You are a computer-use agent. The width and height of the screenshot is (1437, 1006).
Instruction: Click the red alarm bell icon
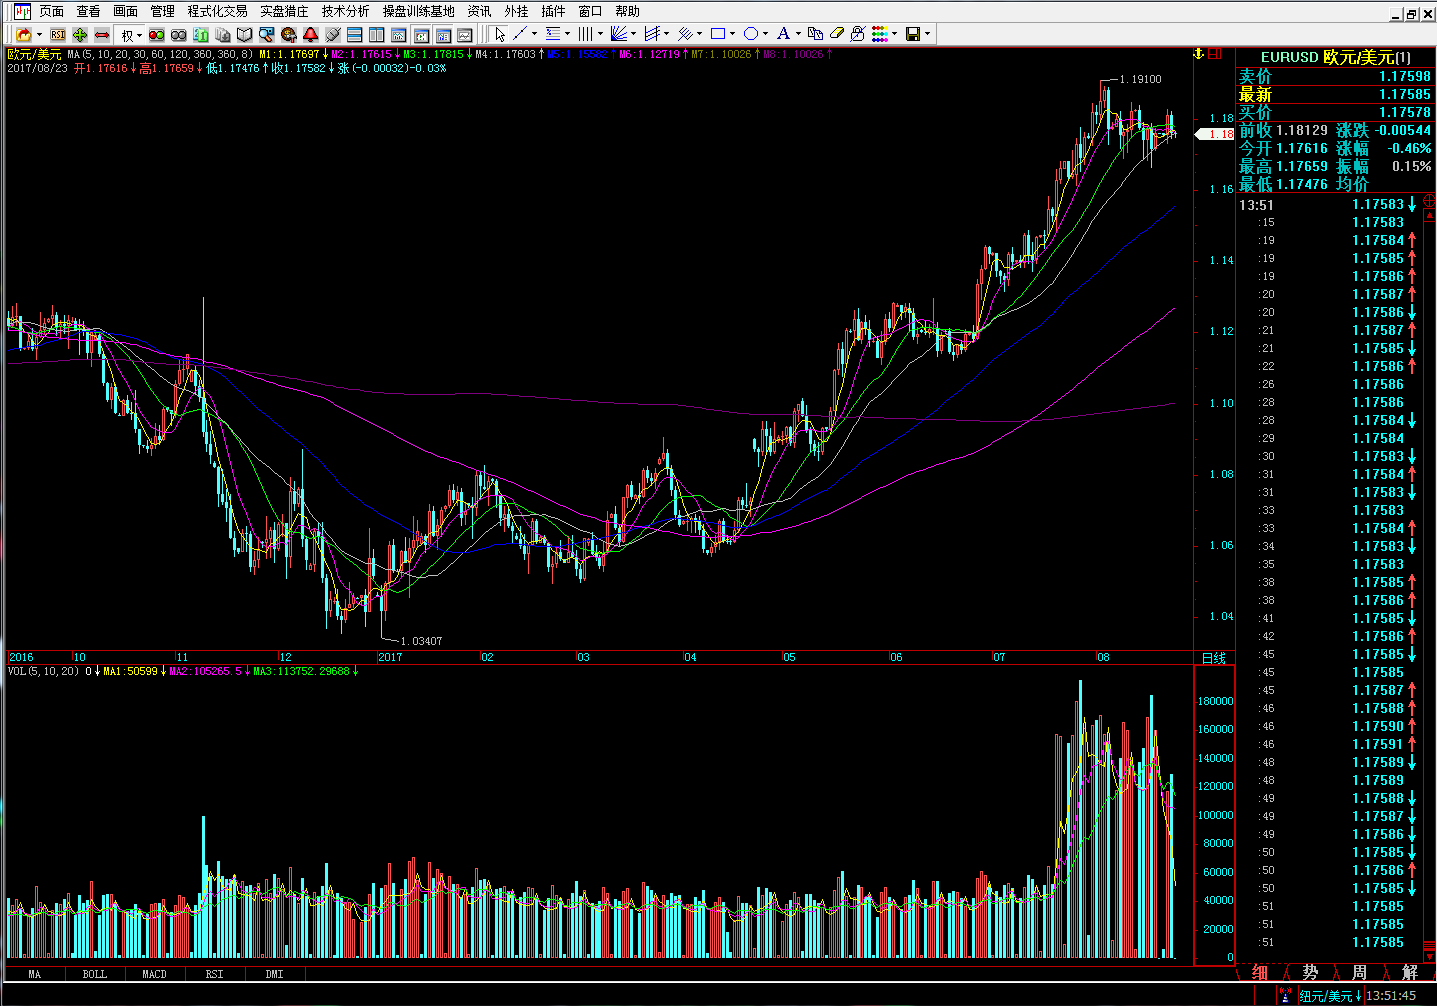(310, 35)
